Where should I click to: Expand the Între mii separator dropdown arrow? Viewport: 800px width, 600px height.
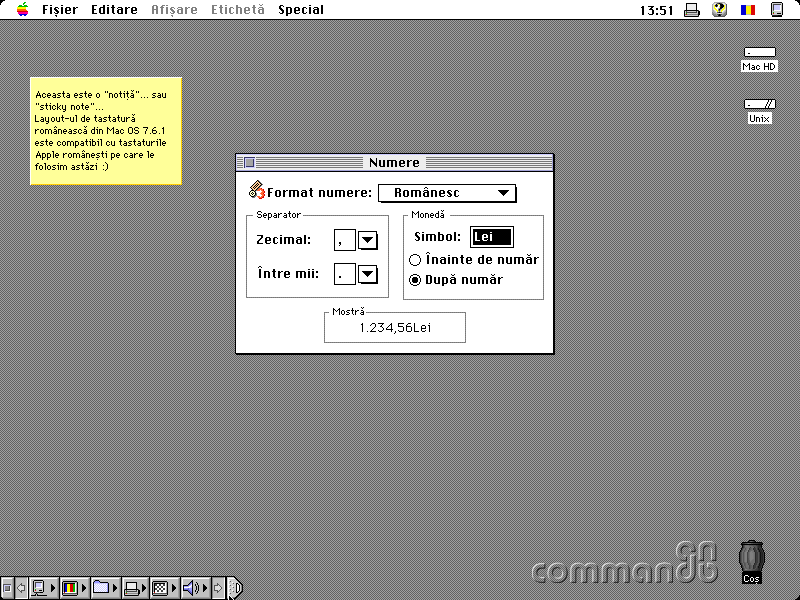pyautogui.click(x=367, y=274)
